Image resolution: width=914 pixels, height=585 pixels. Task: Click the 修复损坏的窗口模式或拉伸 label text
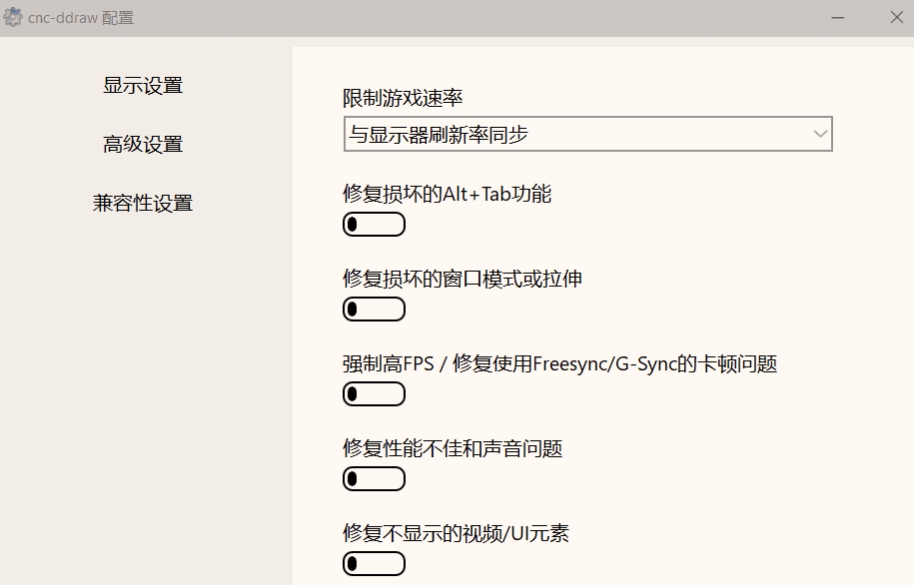(x=462, y=279)
